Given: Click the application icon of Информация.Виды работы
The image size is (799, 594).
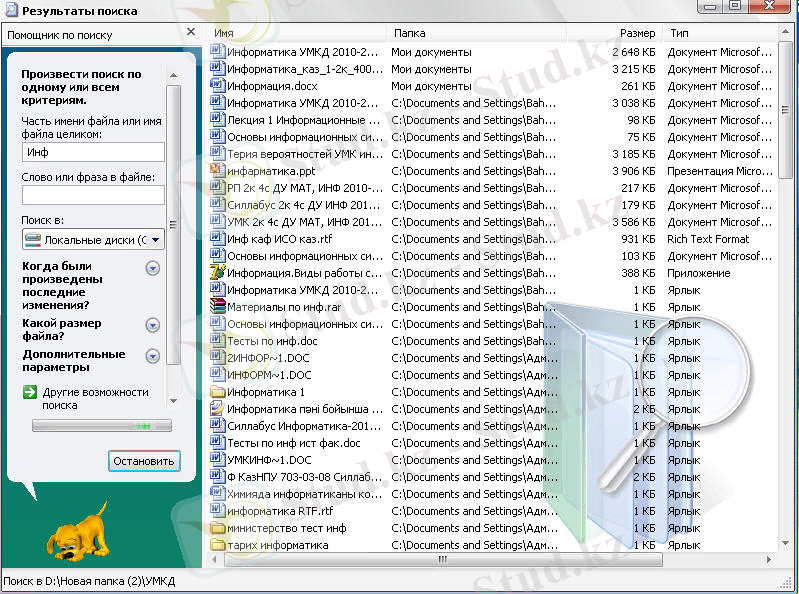Looking at the screenshot, I should click(217, 273).
